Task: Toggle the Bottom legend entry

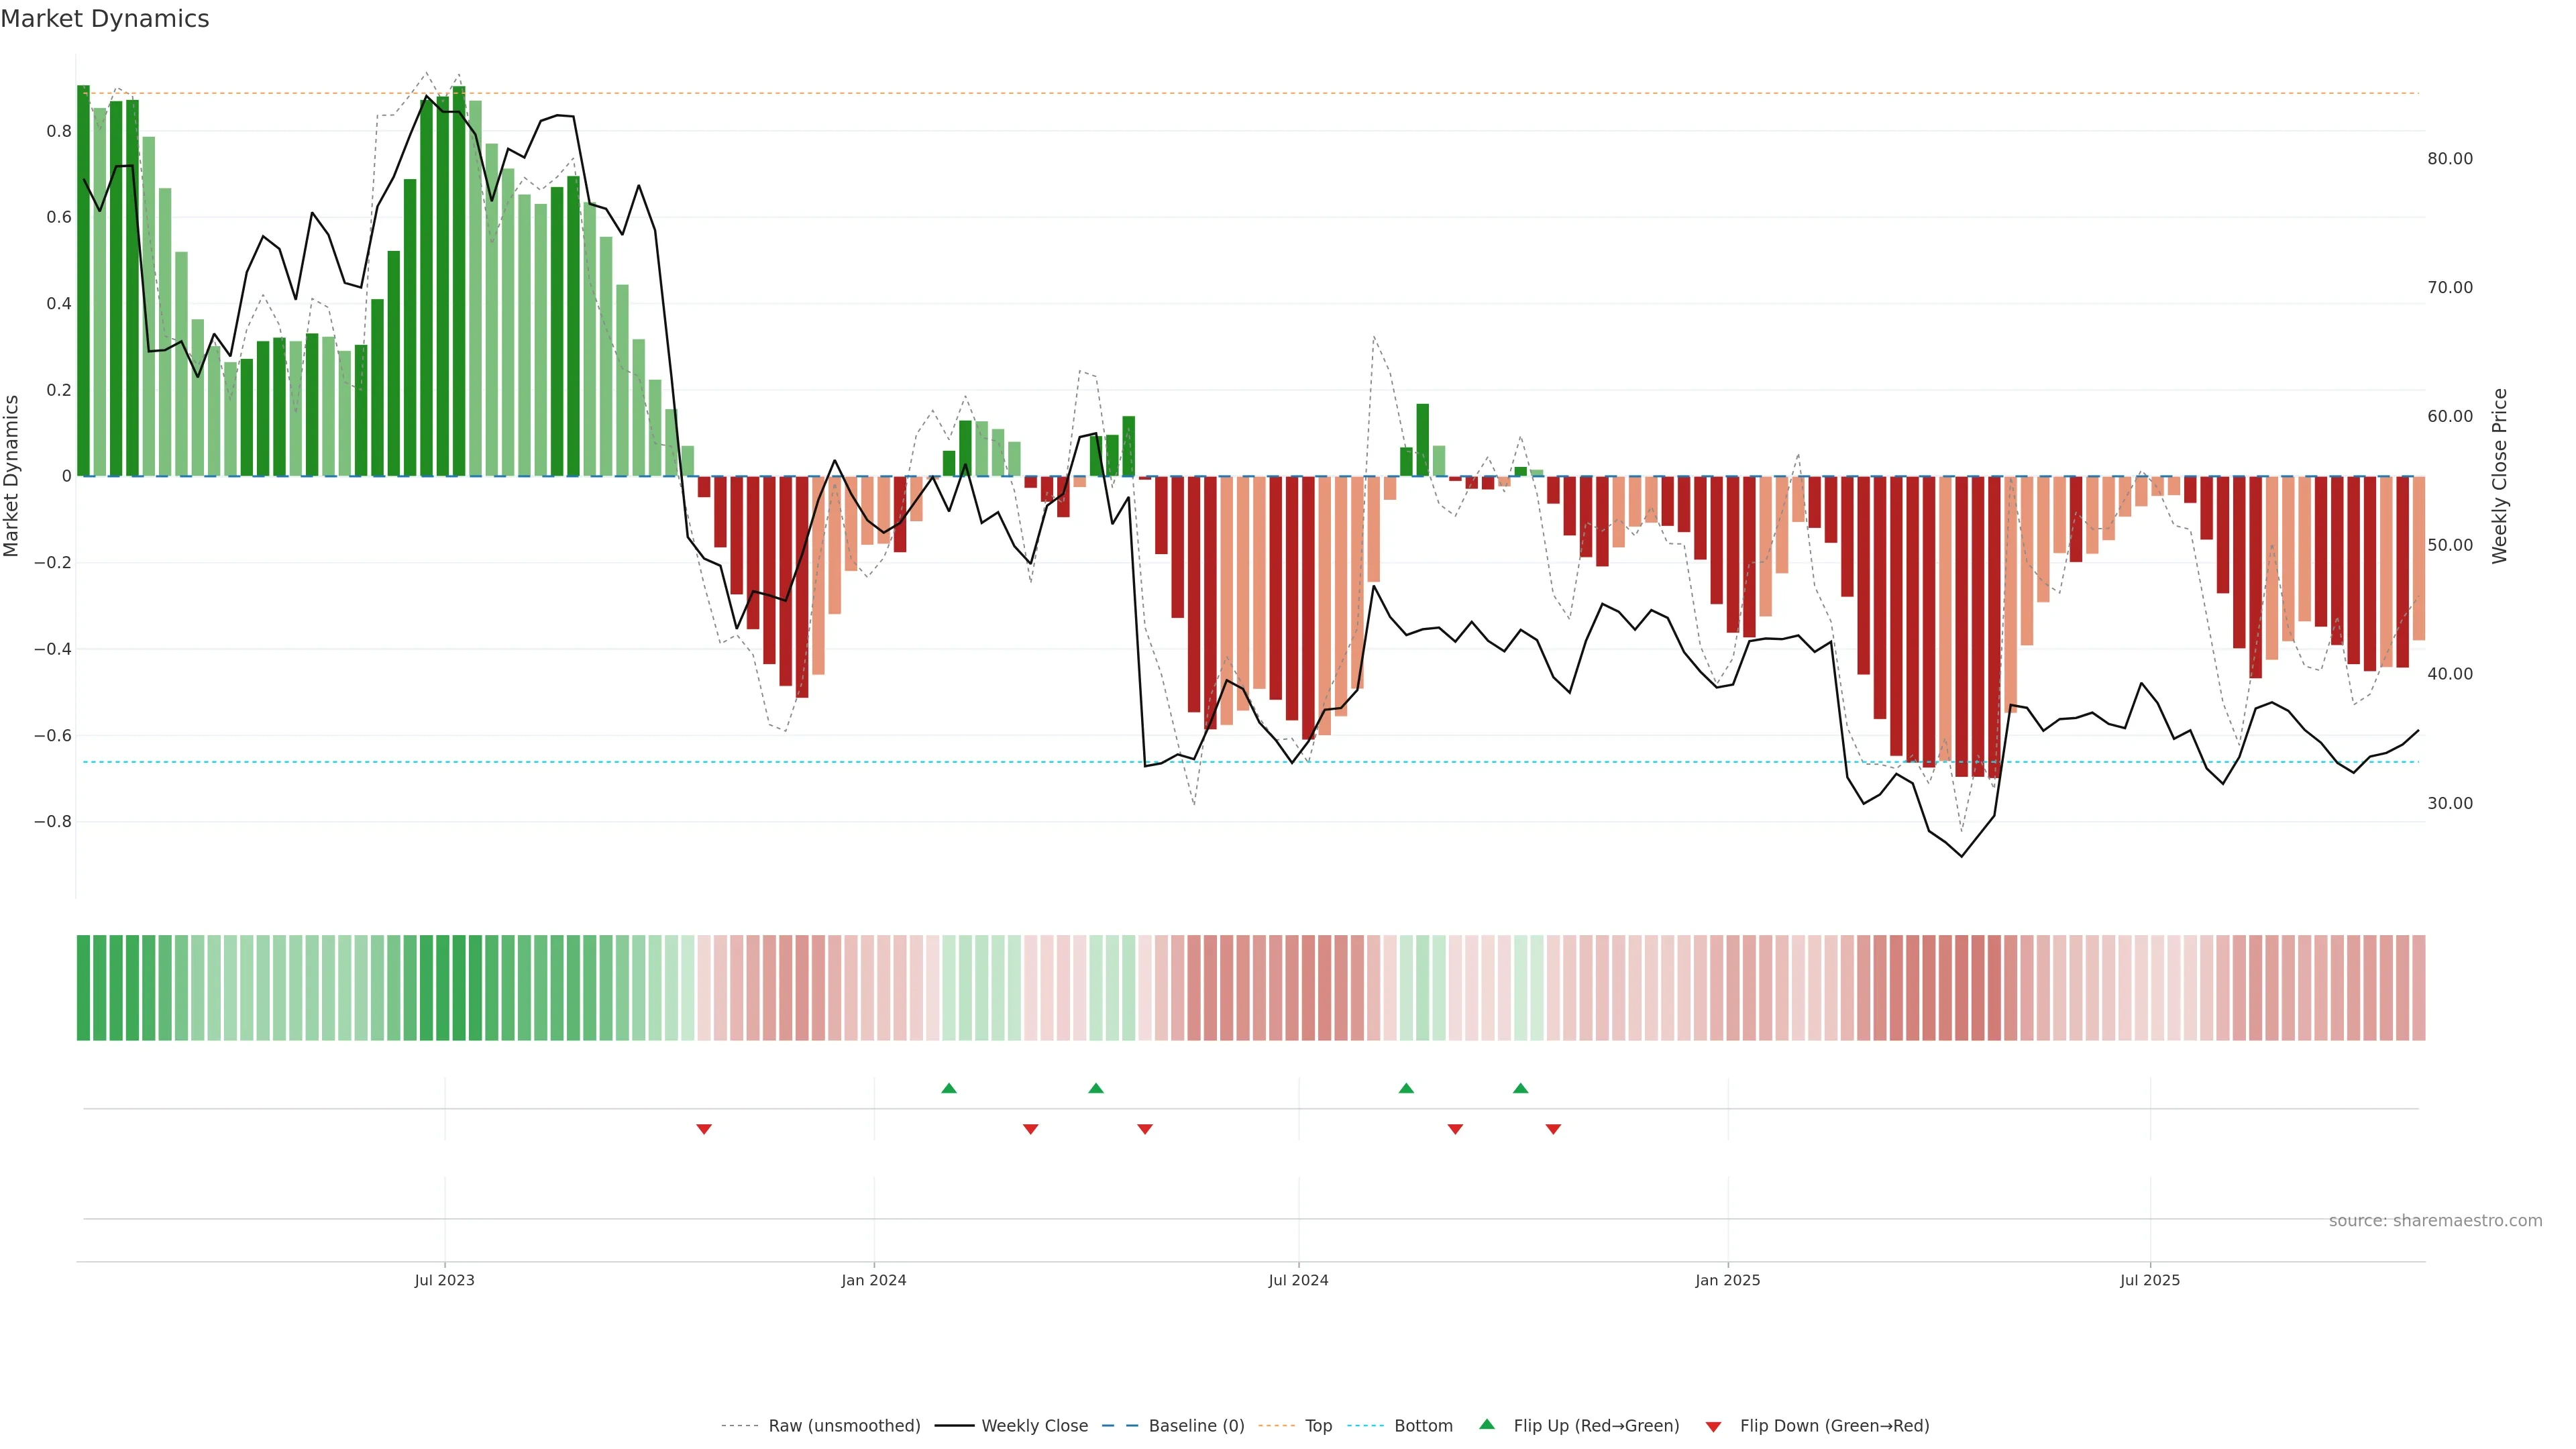Action: point(1423,1426)
